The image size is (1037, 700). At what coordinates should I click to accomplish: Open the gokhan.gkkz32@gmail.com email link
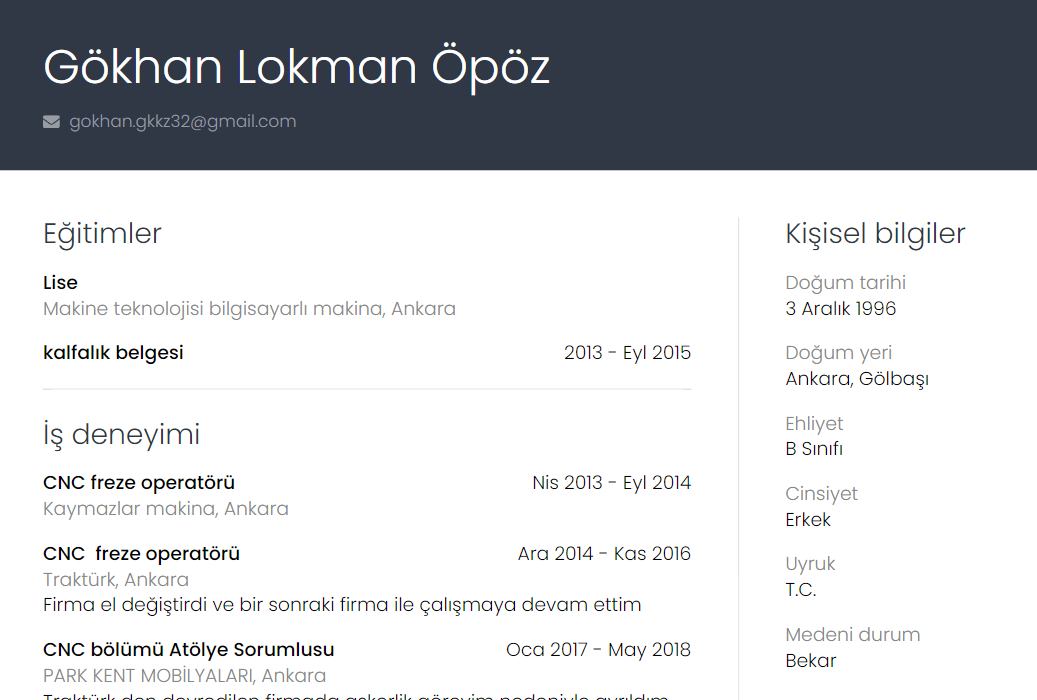tap(183, 122)
